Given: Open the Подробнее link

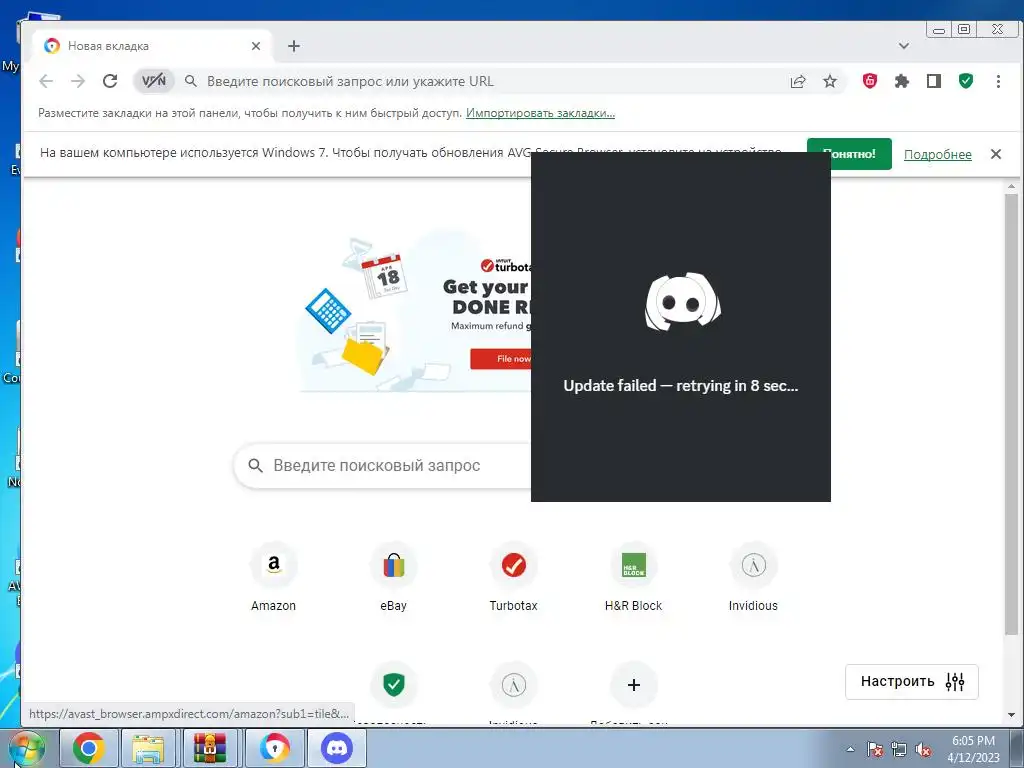Looking at the screenshot, I should click(x=937, y=155).
